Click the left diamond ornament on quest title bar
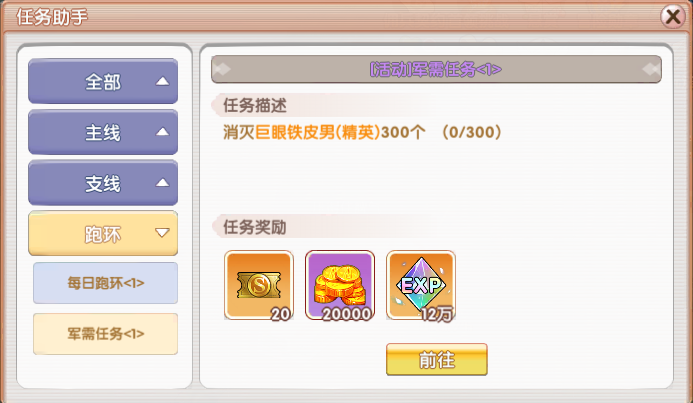This screenshot has height=403, width=693. (222, 69)
